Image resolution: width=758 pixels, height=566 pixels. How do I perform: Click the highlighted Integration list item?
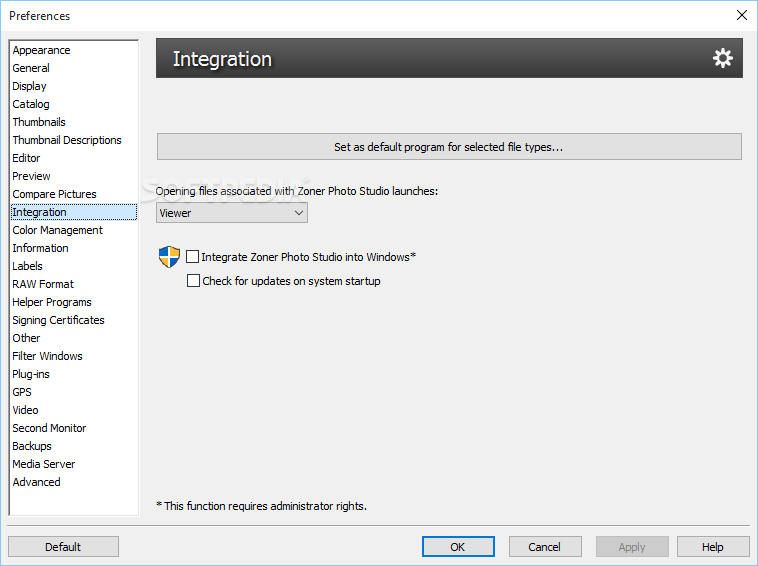[74, 212]
